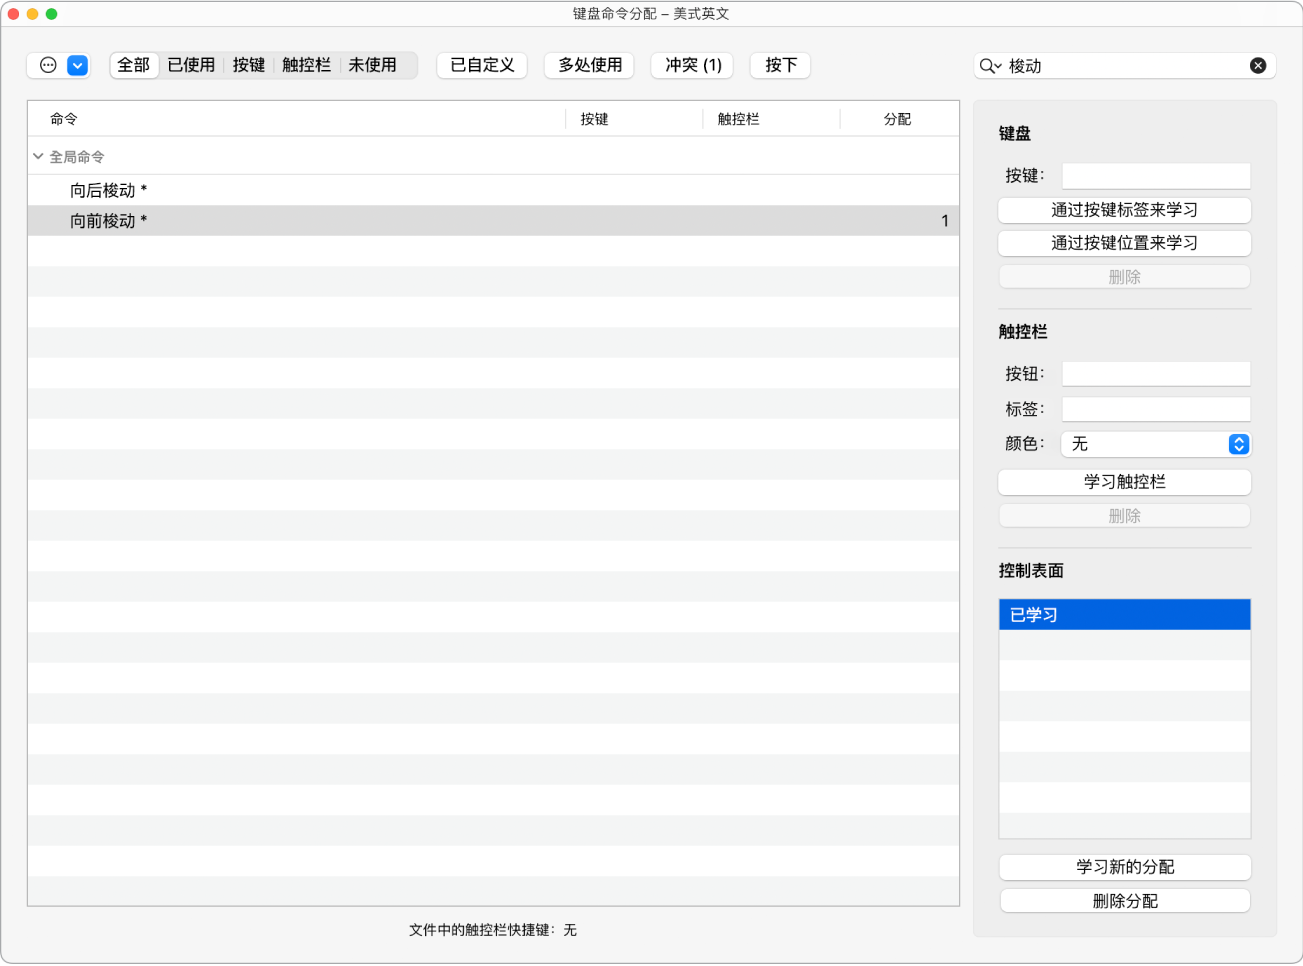Clear the search with the X icon
The height and width of the screenshot is (966, 1303).
pyautogui.click(x=1257, y=65)
